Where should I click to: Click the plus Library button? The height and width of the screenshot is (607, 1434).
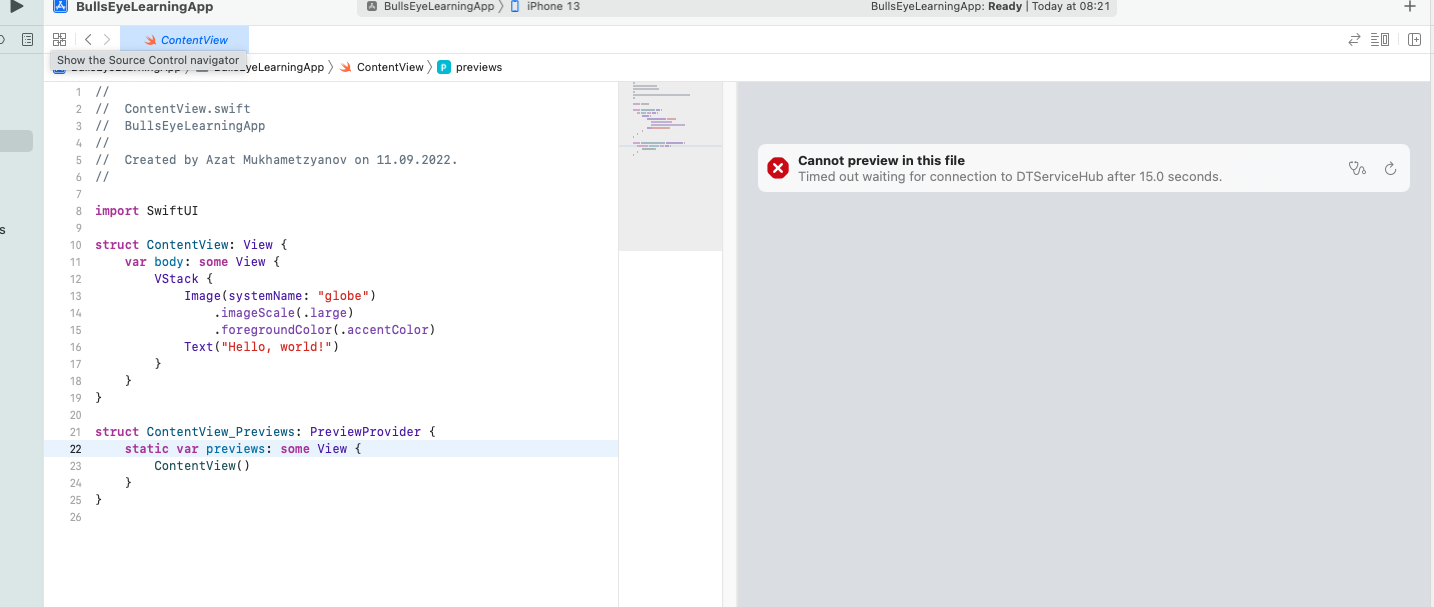(1410, 7)
